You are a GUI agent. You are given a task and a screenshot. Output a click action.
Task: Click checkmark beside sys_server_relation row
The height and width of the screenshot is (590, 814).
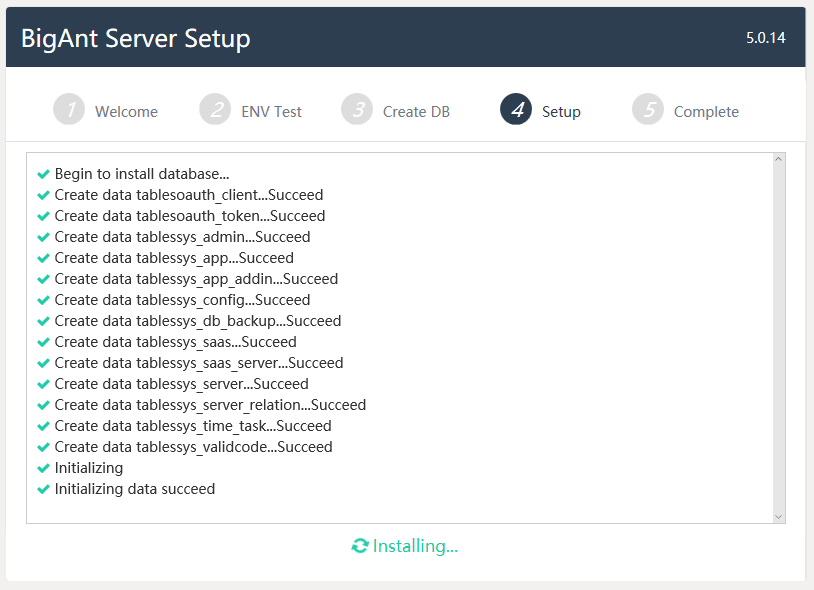44,405
